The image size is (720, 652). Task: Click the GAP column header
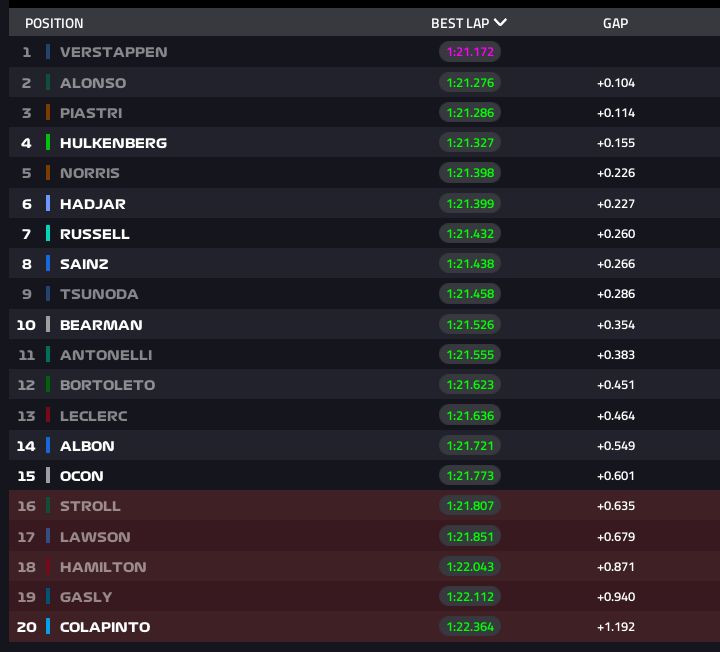click(615, 23)
